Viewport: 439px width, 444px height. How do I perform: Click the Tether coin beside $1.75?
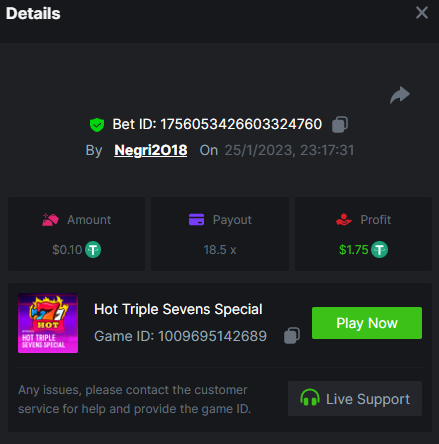[x=380, y=250]
